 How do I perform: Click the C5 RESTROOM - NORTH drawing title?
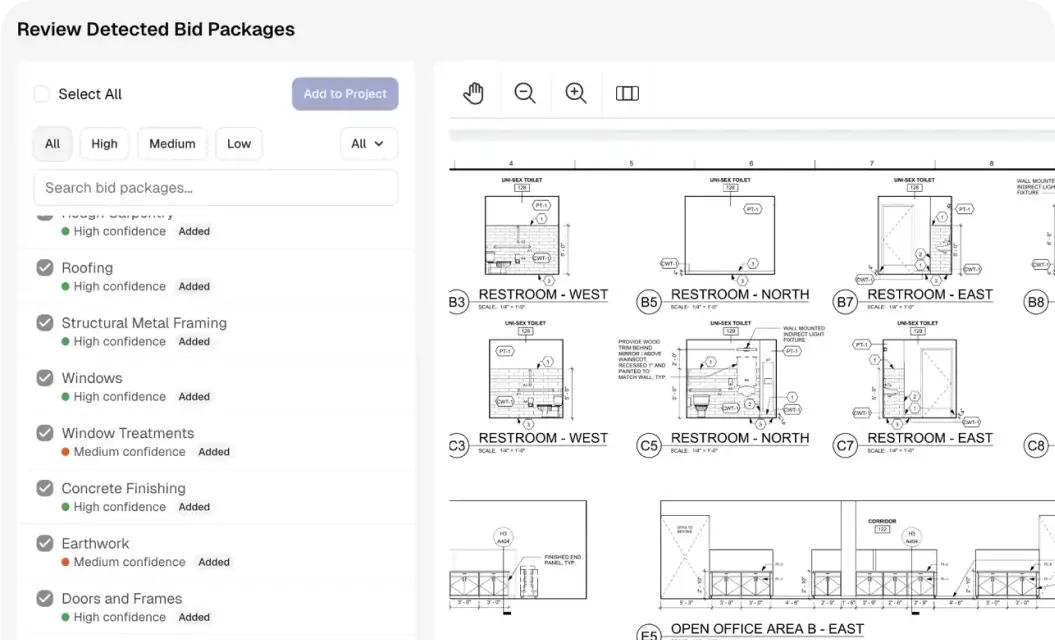pos(740,438)
